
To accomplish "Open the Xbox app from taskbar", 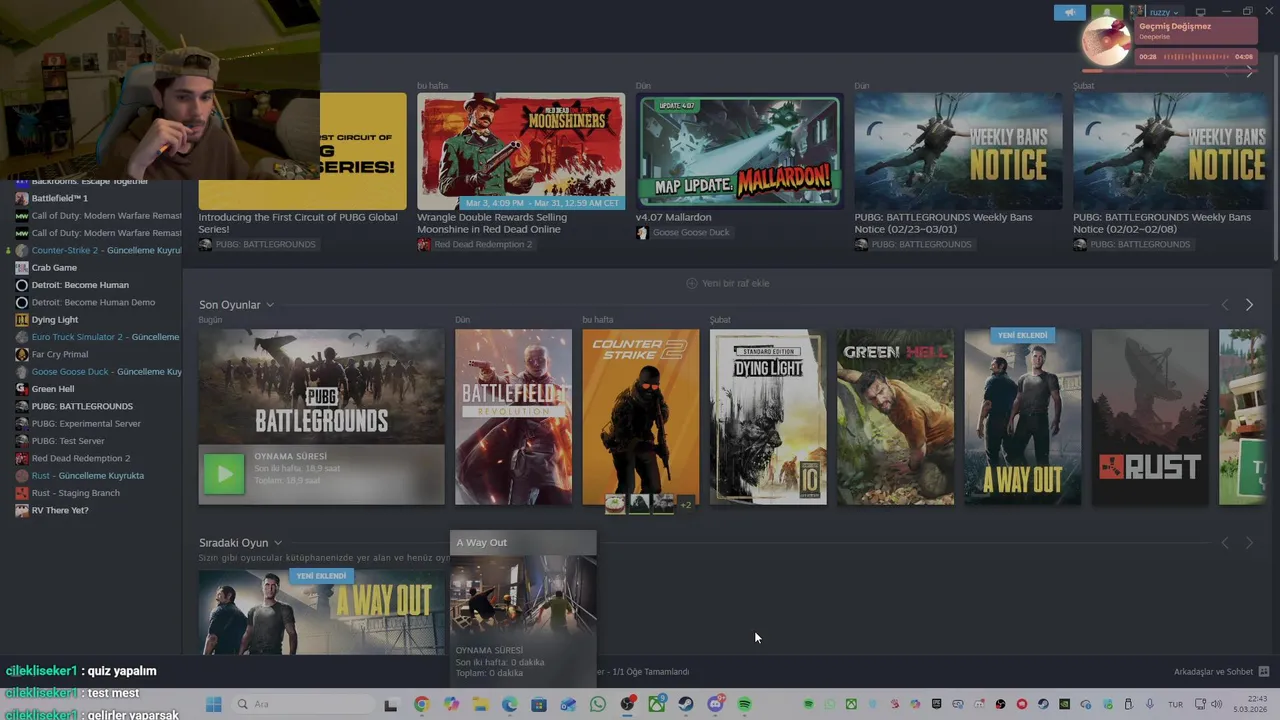I will point(657,704).
